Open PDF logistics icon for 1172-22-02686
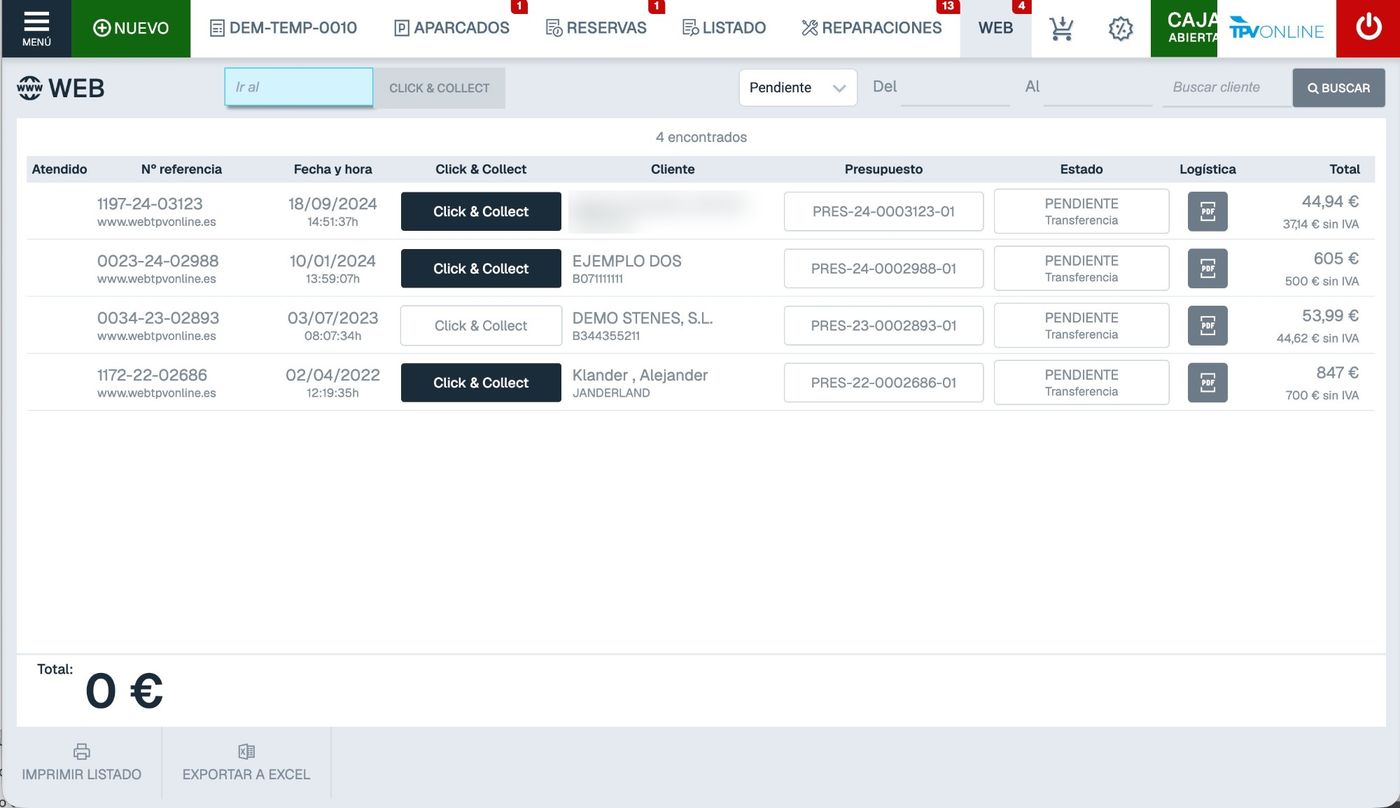The height and width of the screenshot is (808, 1400). pyautogui.click(x=1207, y=382)
